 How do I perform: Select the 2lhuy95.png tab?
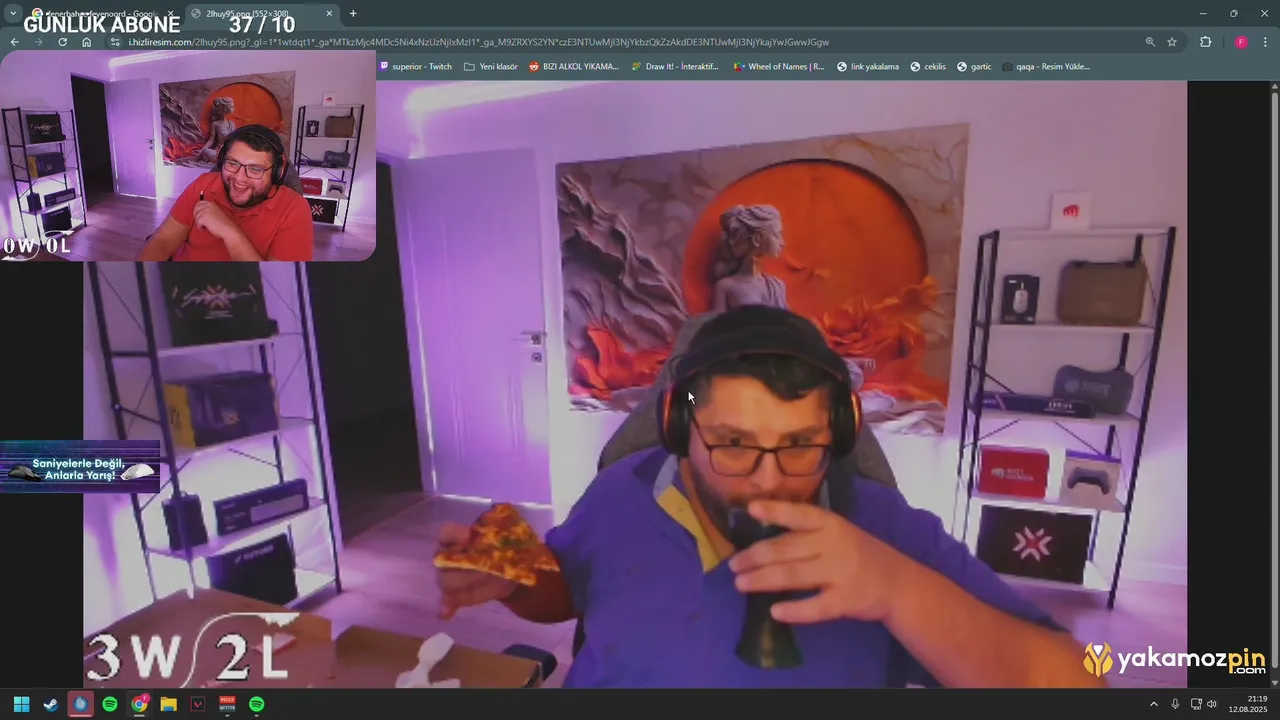(x=263, y=13)
